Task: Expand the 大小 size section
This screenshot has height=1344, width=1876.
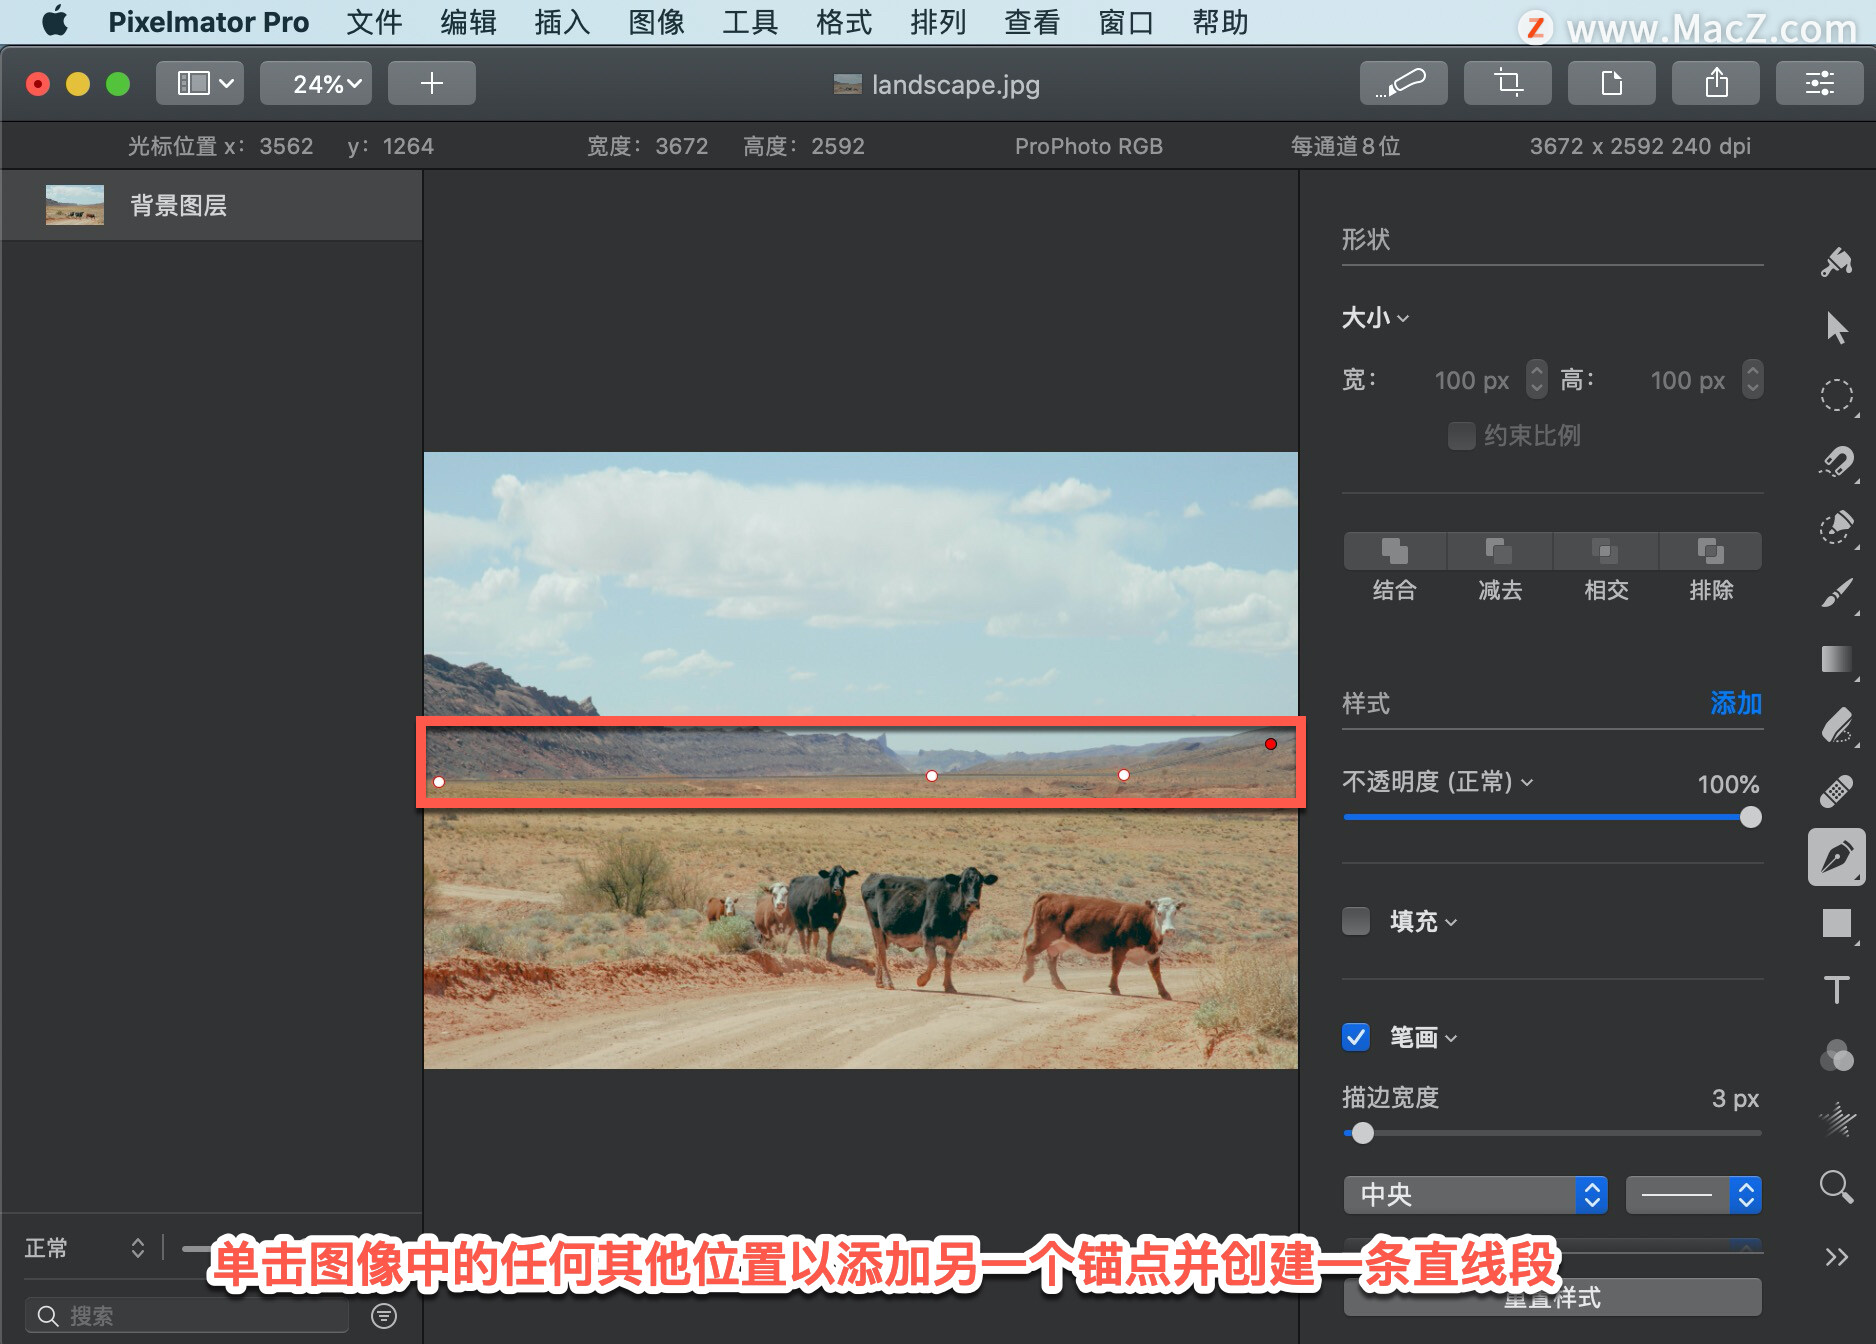Action: (1375, 318)
